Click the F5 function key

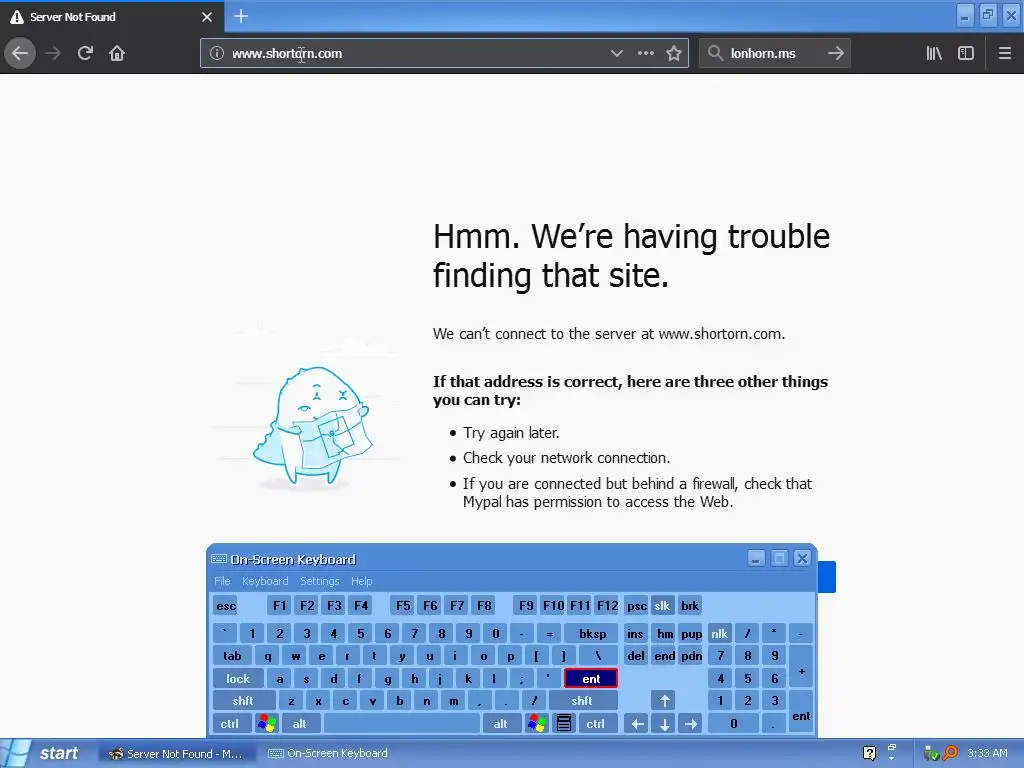coord(403,606)
